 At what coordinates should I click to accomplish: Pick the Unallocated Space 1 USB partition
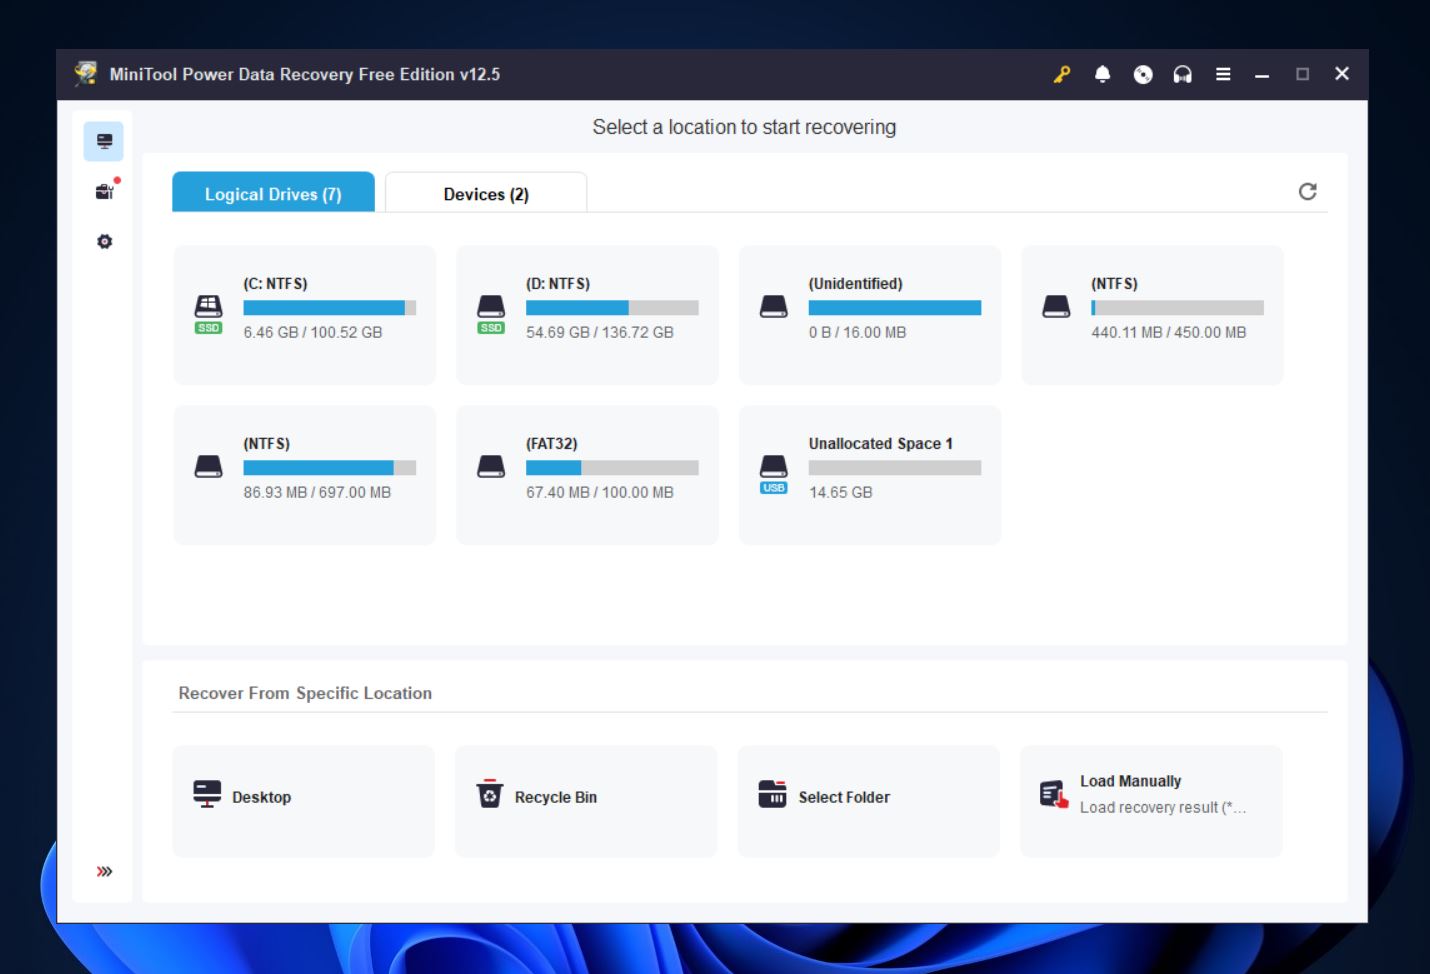(868, 474)
